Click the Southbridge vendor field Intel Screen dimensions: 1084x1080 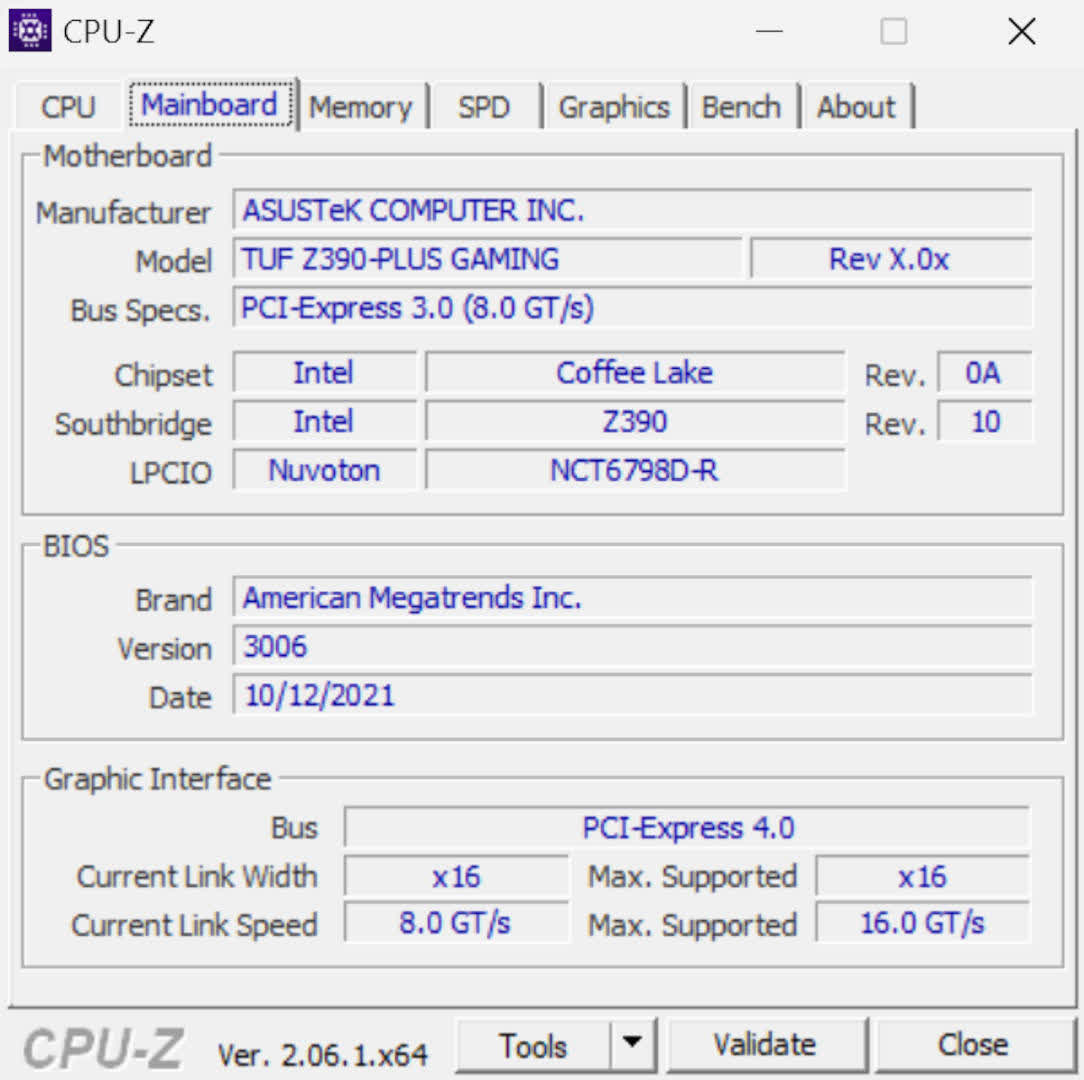324,421
